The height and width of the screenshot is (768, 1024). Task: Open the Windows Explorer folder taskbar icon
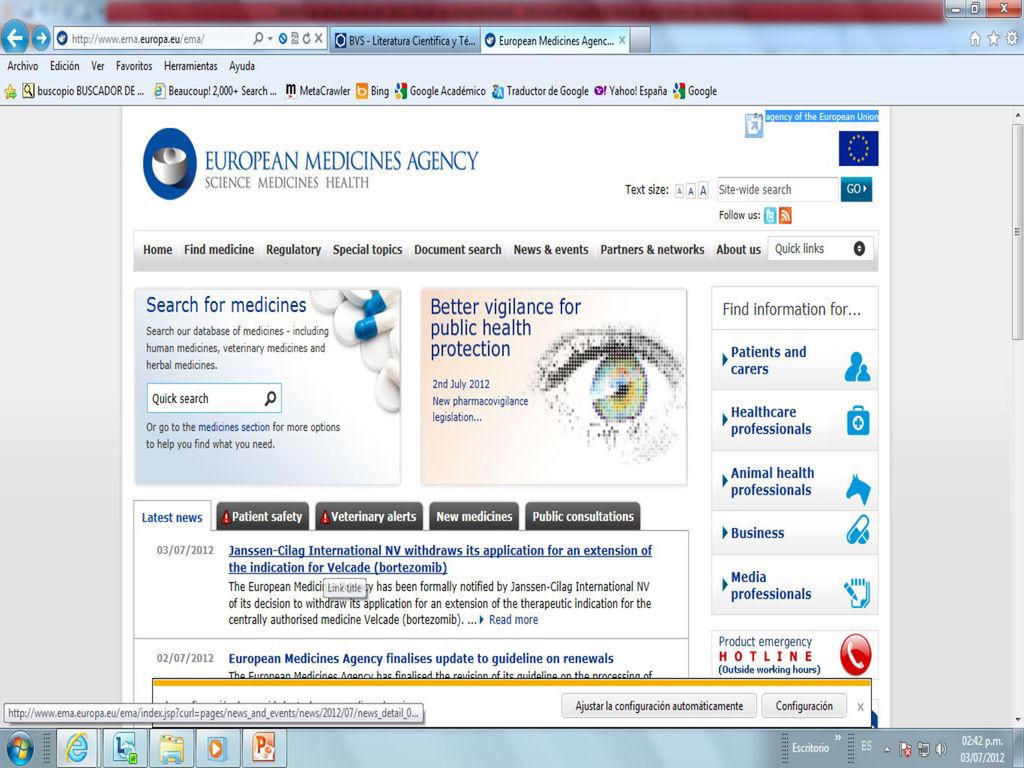171,748
